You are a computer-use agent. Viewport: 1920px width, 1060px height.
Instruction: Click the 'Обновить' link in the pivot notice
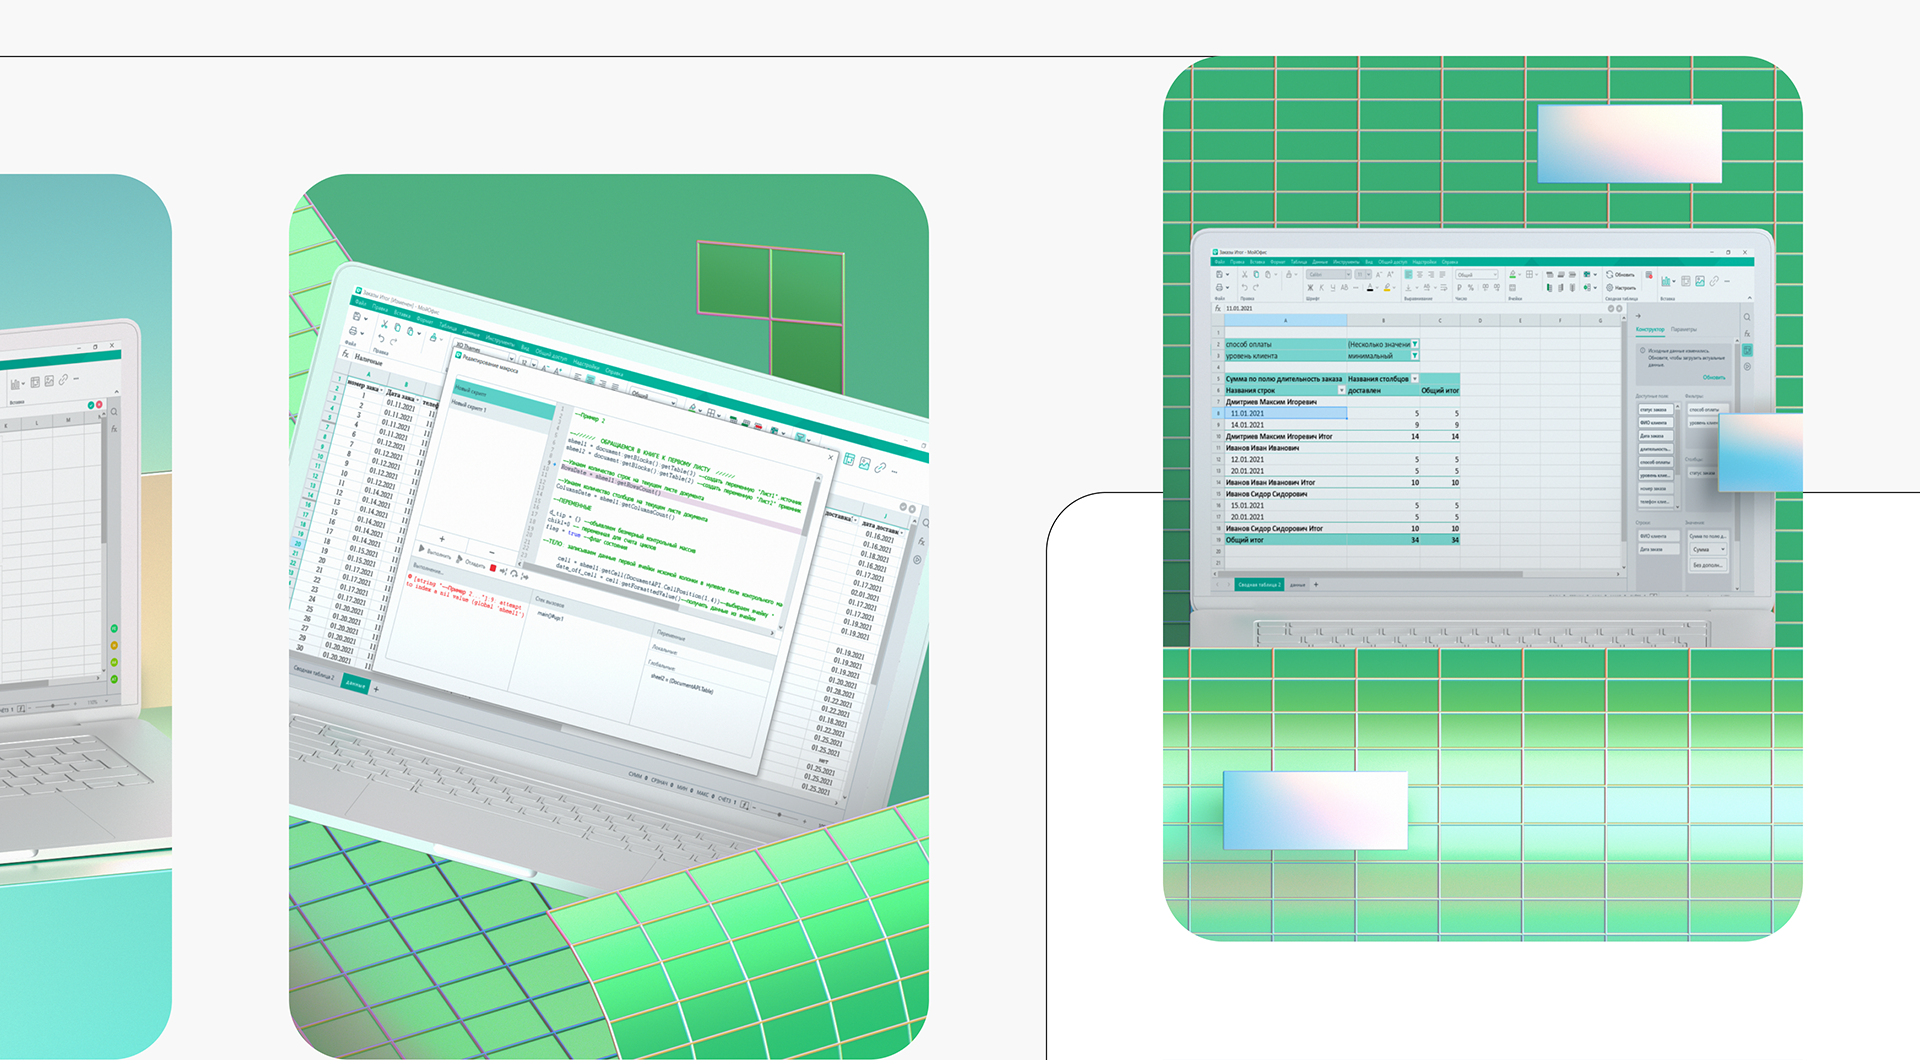(x=1714, y=377)
